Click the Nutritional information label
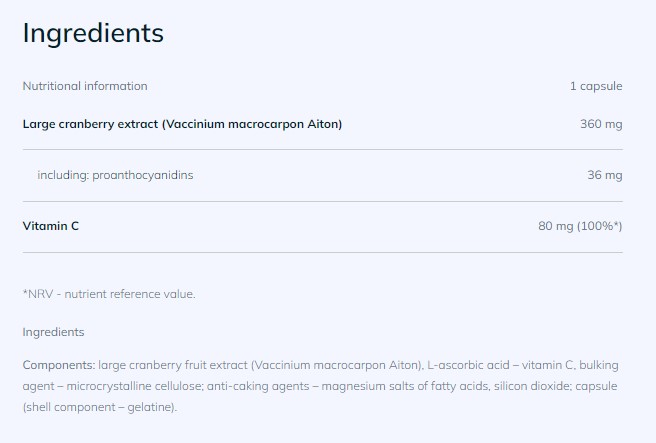Screen dimensions: 656x443 85,86
